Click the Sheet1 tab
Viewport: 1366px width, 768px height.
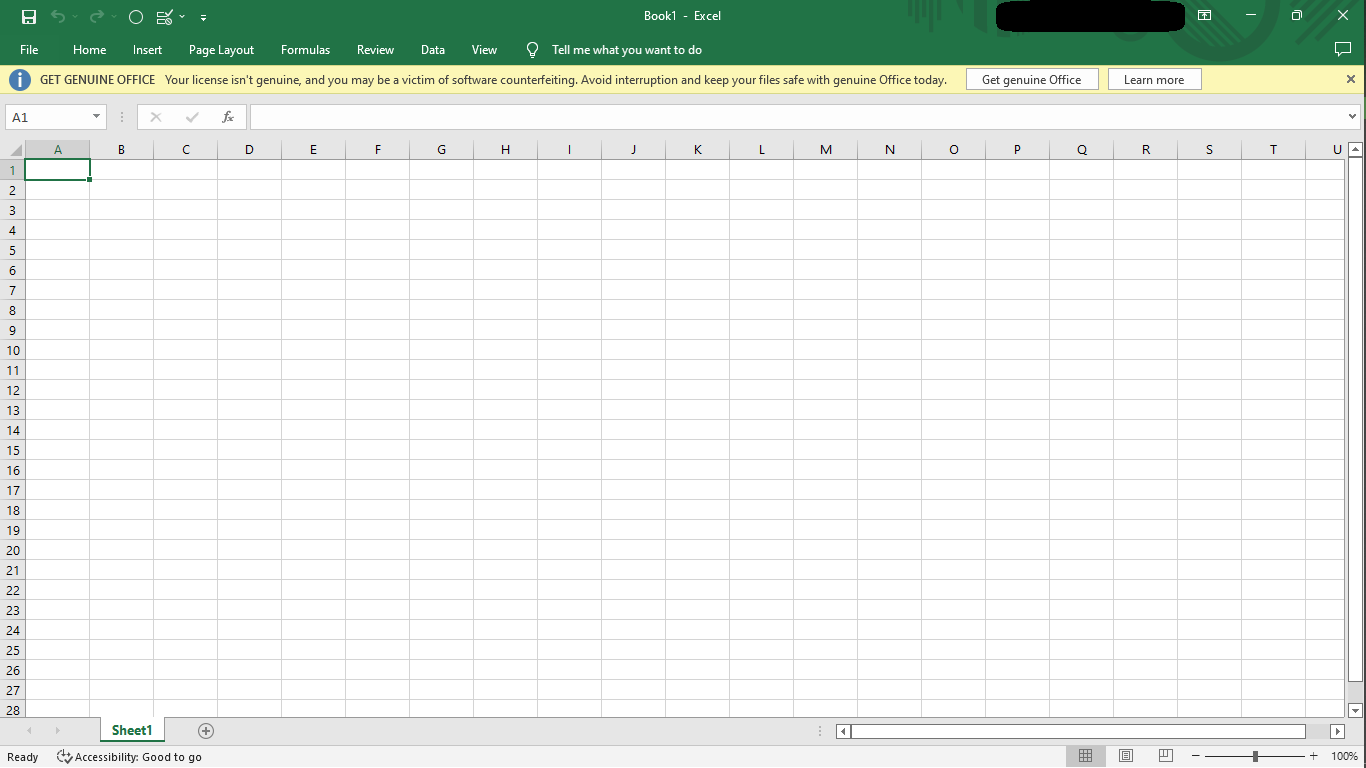[132, 731]
